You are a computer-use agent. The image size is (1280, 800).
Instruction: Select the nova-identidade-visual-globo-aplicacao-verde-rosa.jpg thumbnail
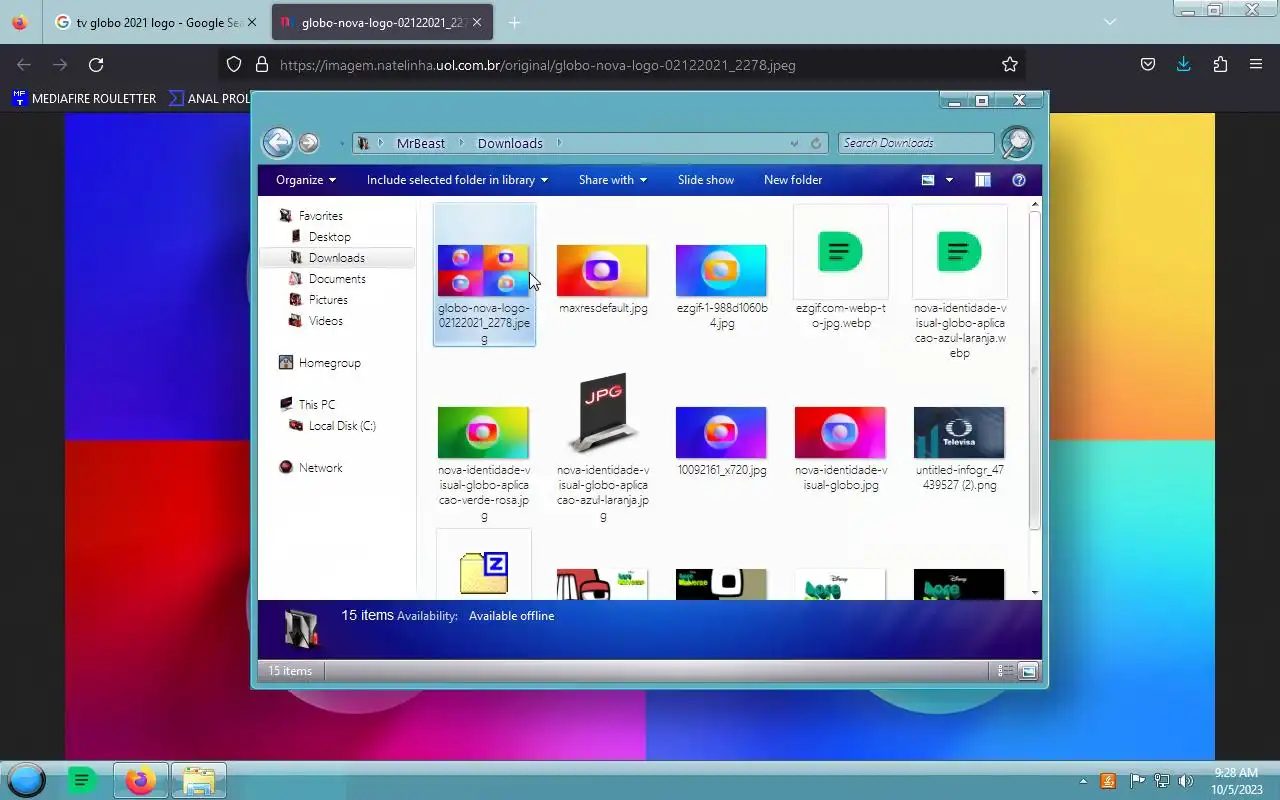click(x=483, y=433)
